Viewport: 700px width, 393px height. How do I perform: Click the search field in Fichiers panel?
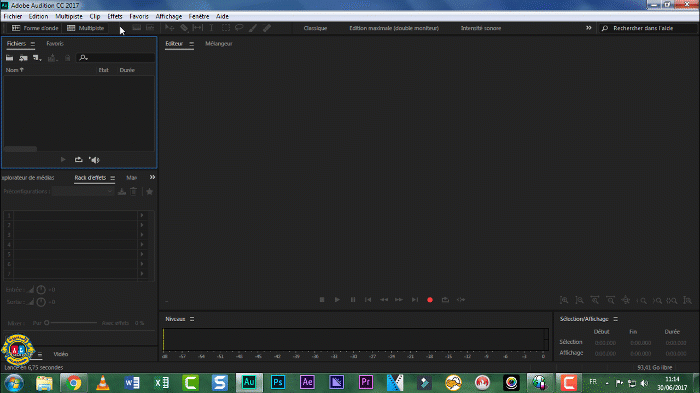coord(116,58)
